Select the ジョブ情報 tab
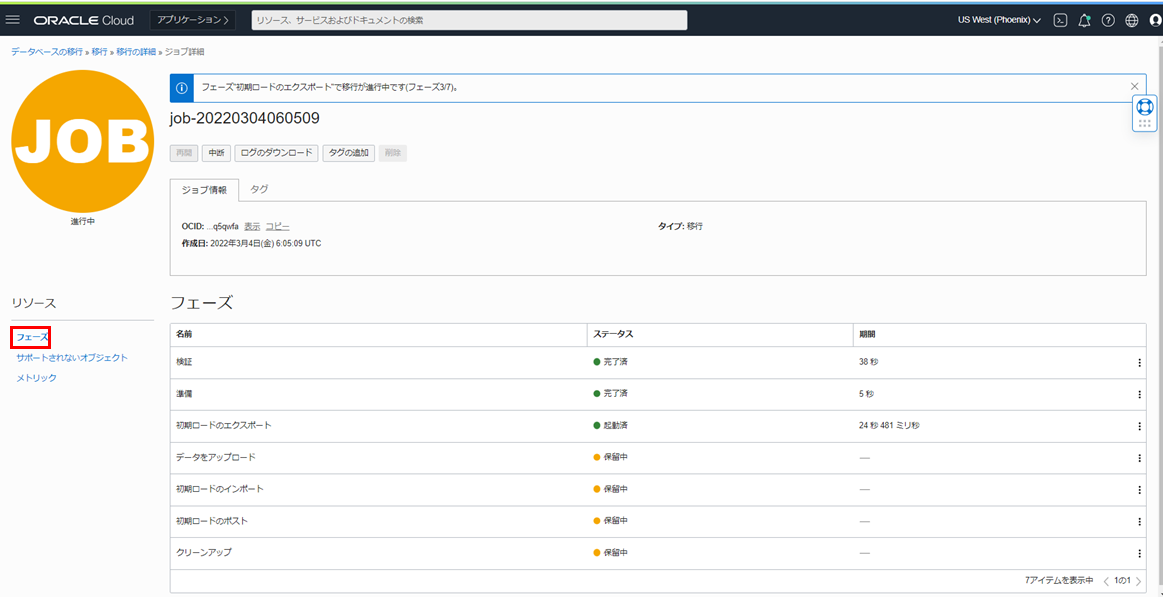Viewport: 1163px width, 597px height. pos(204,189)
